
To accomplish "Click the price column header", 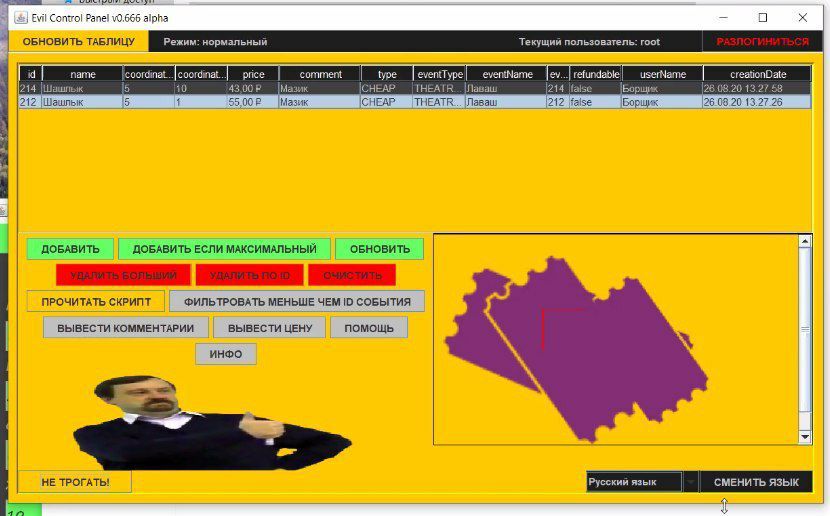I will coord(253,74).
